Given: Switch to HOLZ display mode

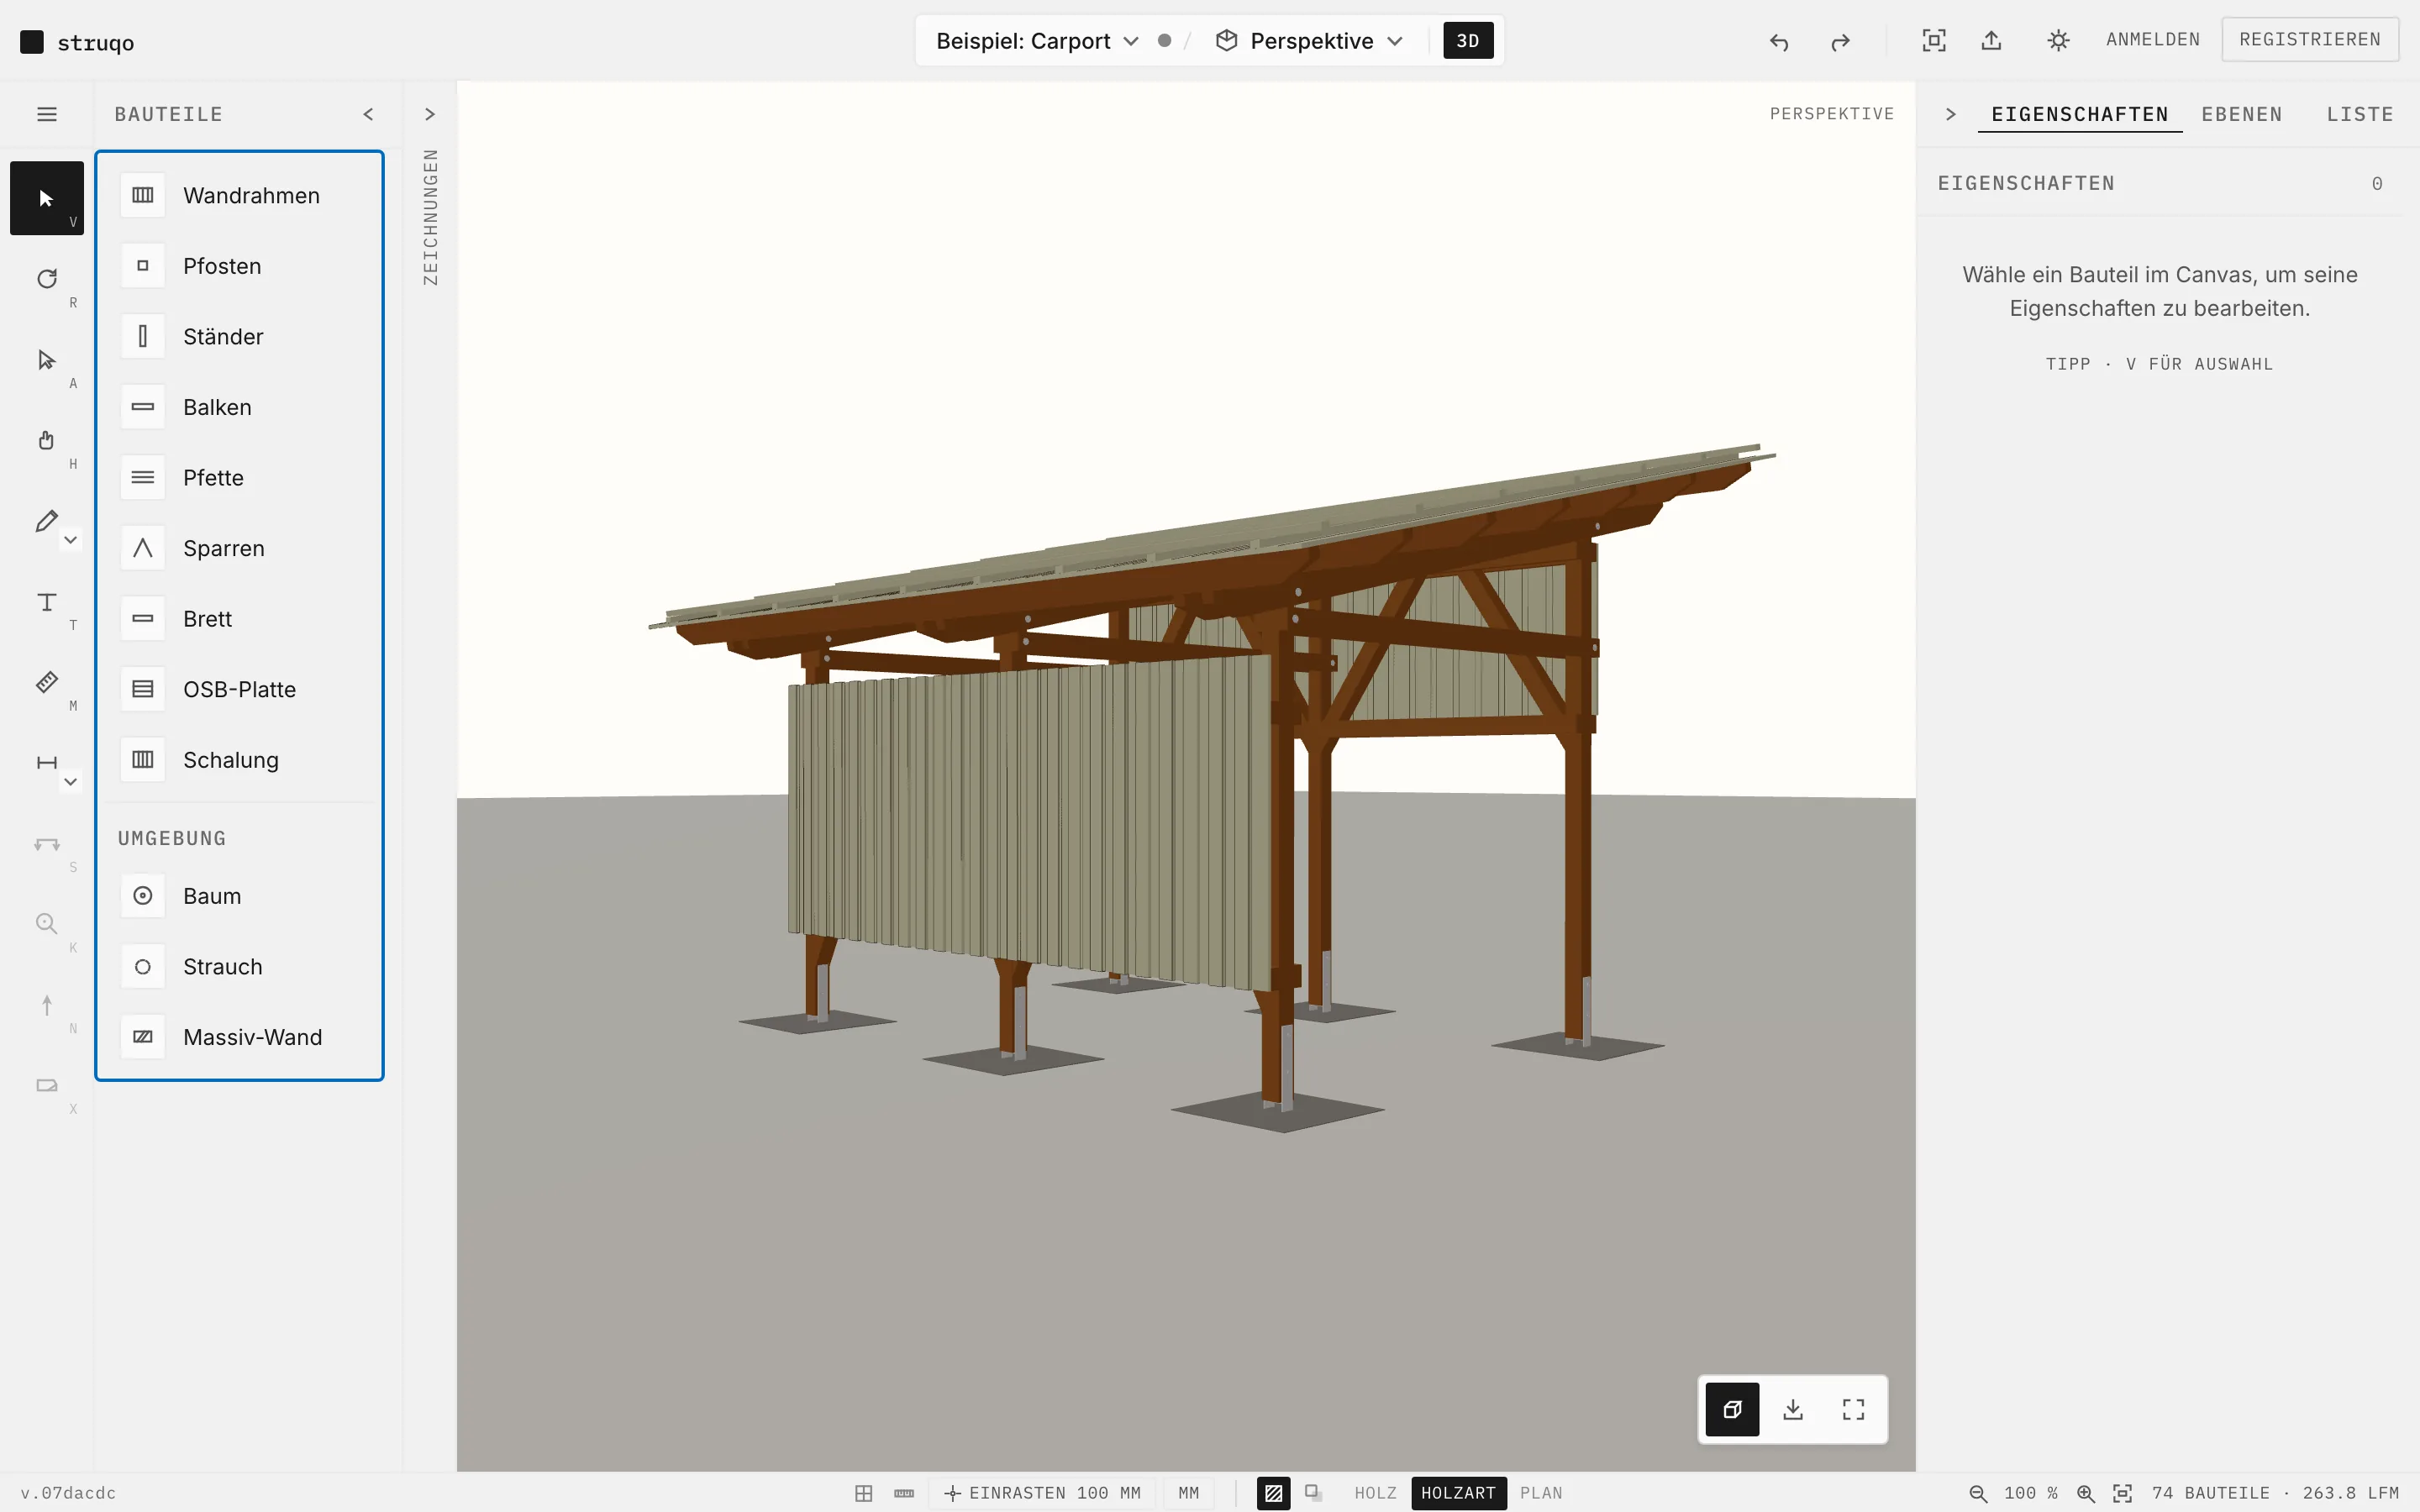Looking at the screenshot, I should coord(1375,1493).
